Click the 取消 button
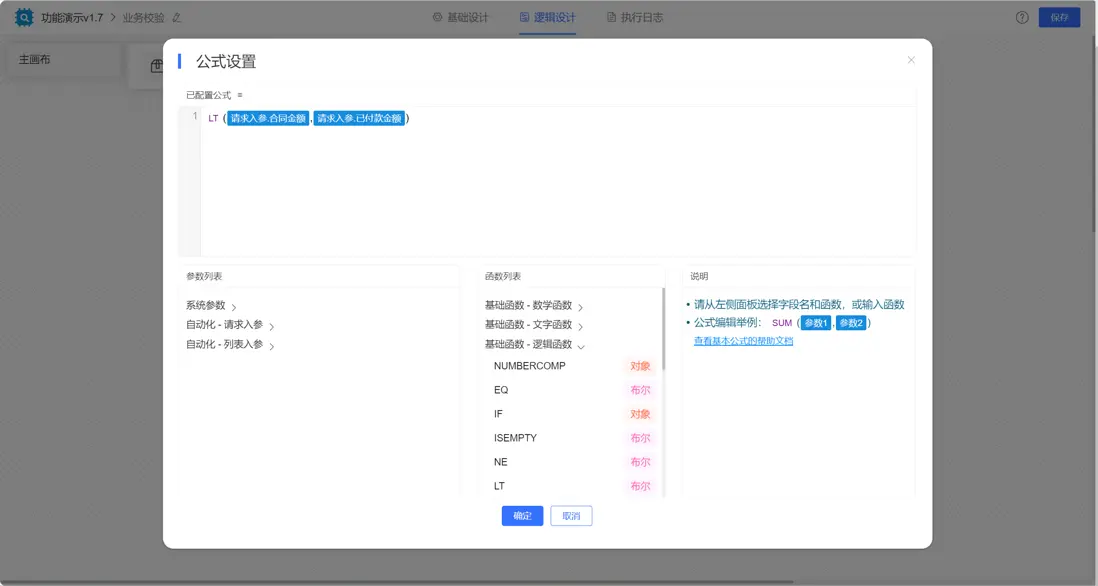 tap(571, 516)
